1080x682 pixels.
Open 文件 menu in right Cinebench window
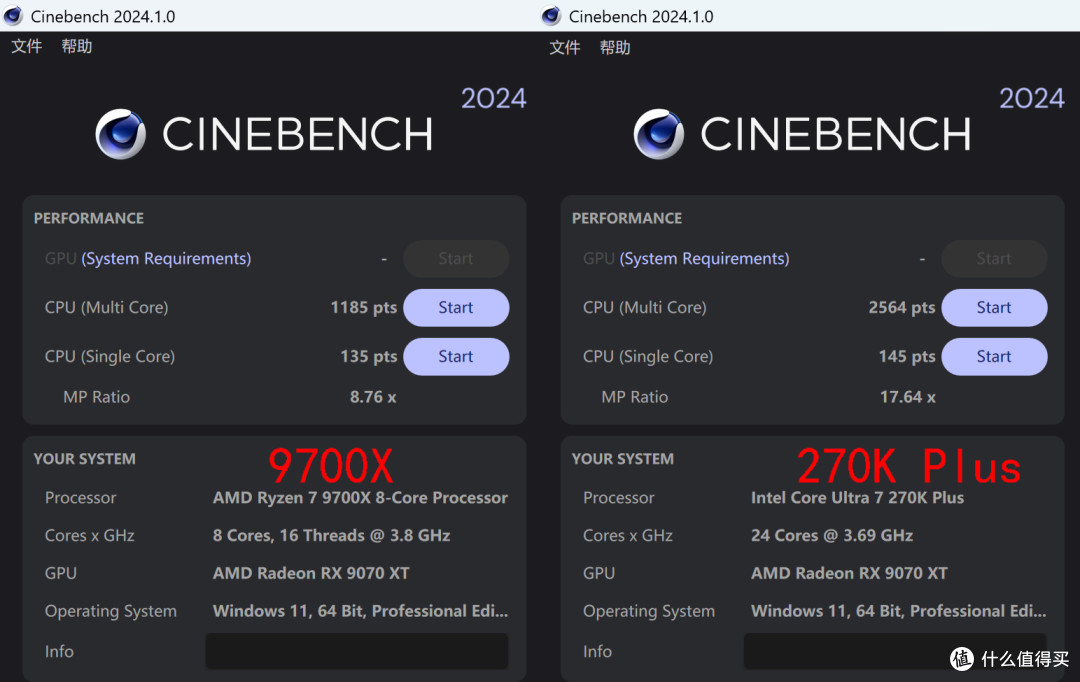click(565, 48)
